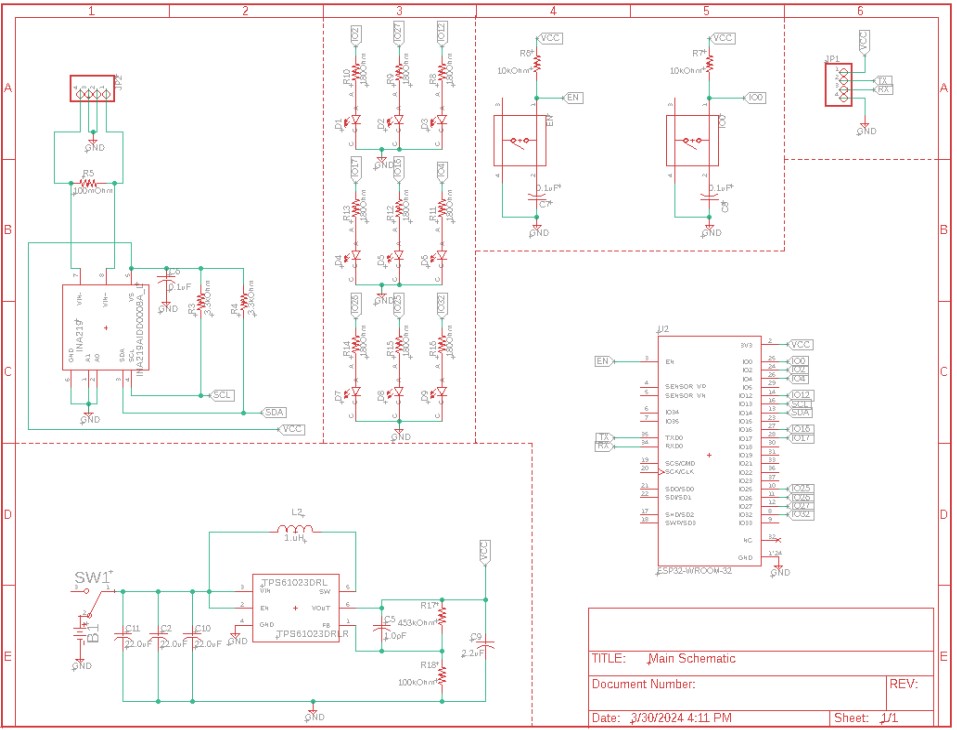
Task: Select the SDA net label flag
Action: [275, 412]
